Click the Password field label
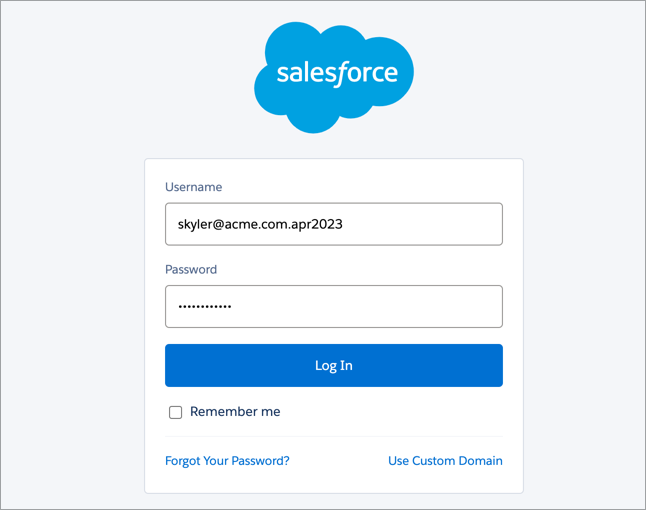Image resolution: width=646 pixels, height=510 pixels. pyautogui.click(x=191, y=269)
